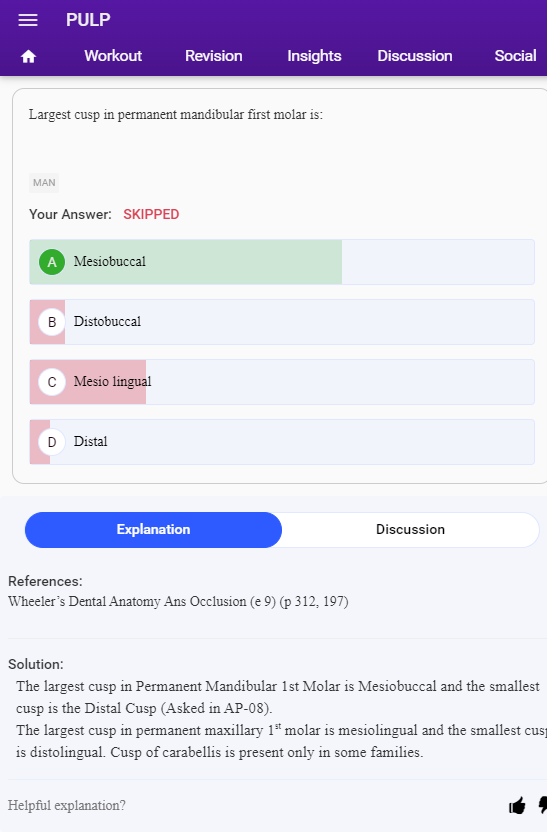Select the D option circle
The image size is (547, 832).
tap(52, 441)
